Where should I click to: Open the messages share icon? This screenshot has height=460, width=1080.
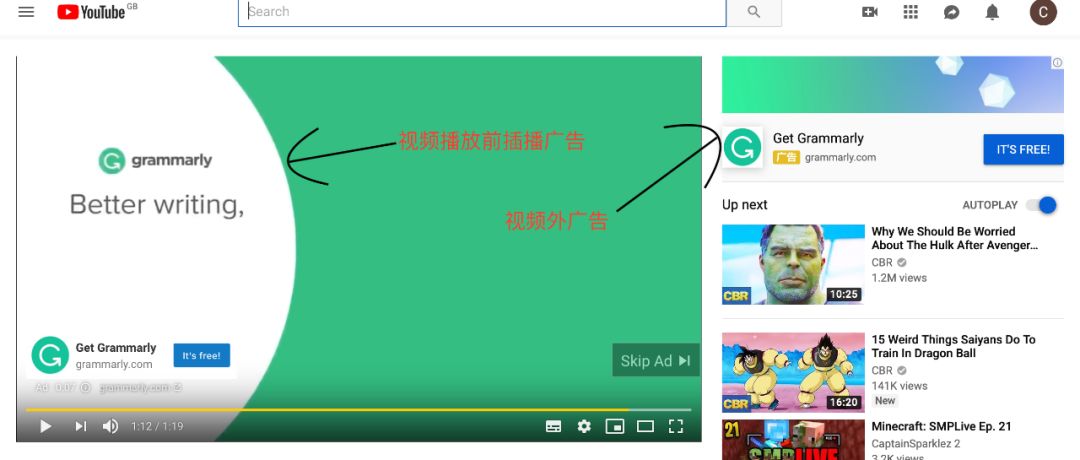click(951, 12)
